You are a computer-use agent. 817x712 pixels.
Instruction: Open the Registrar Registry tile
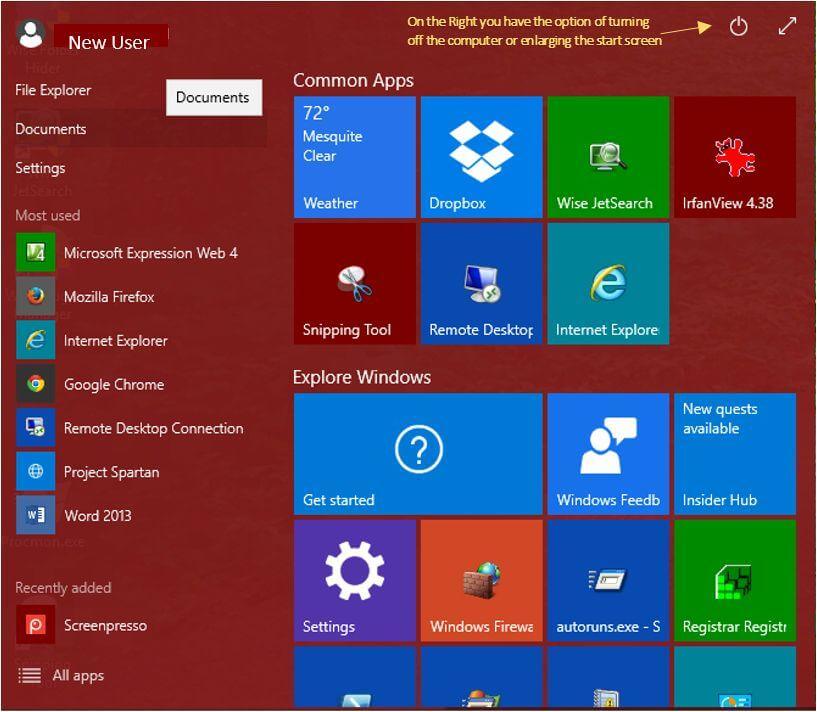[735, 581]
